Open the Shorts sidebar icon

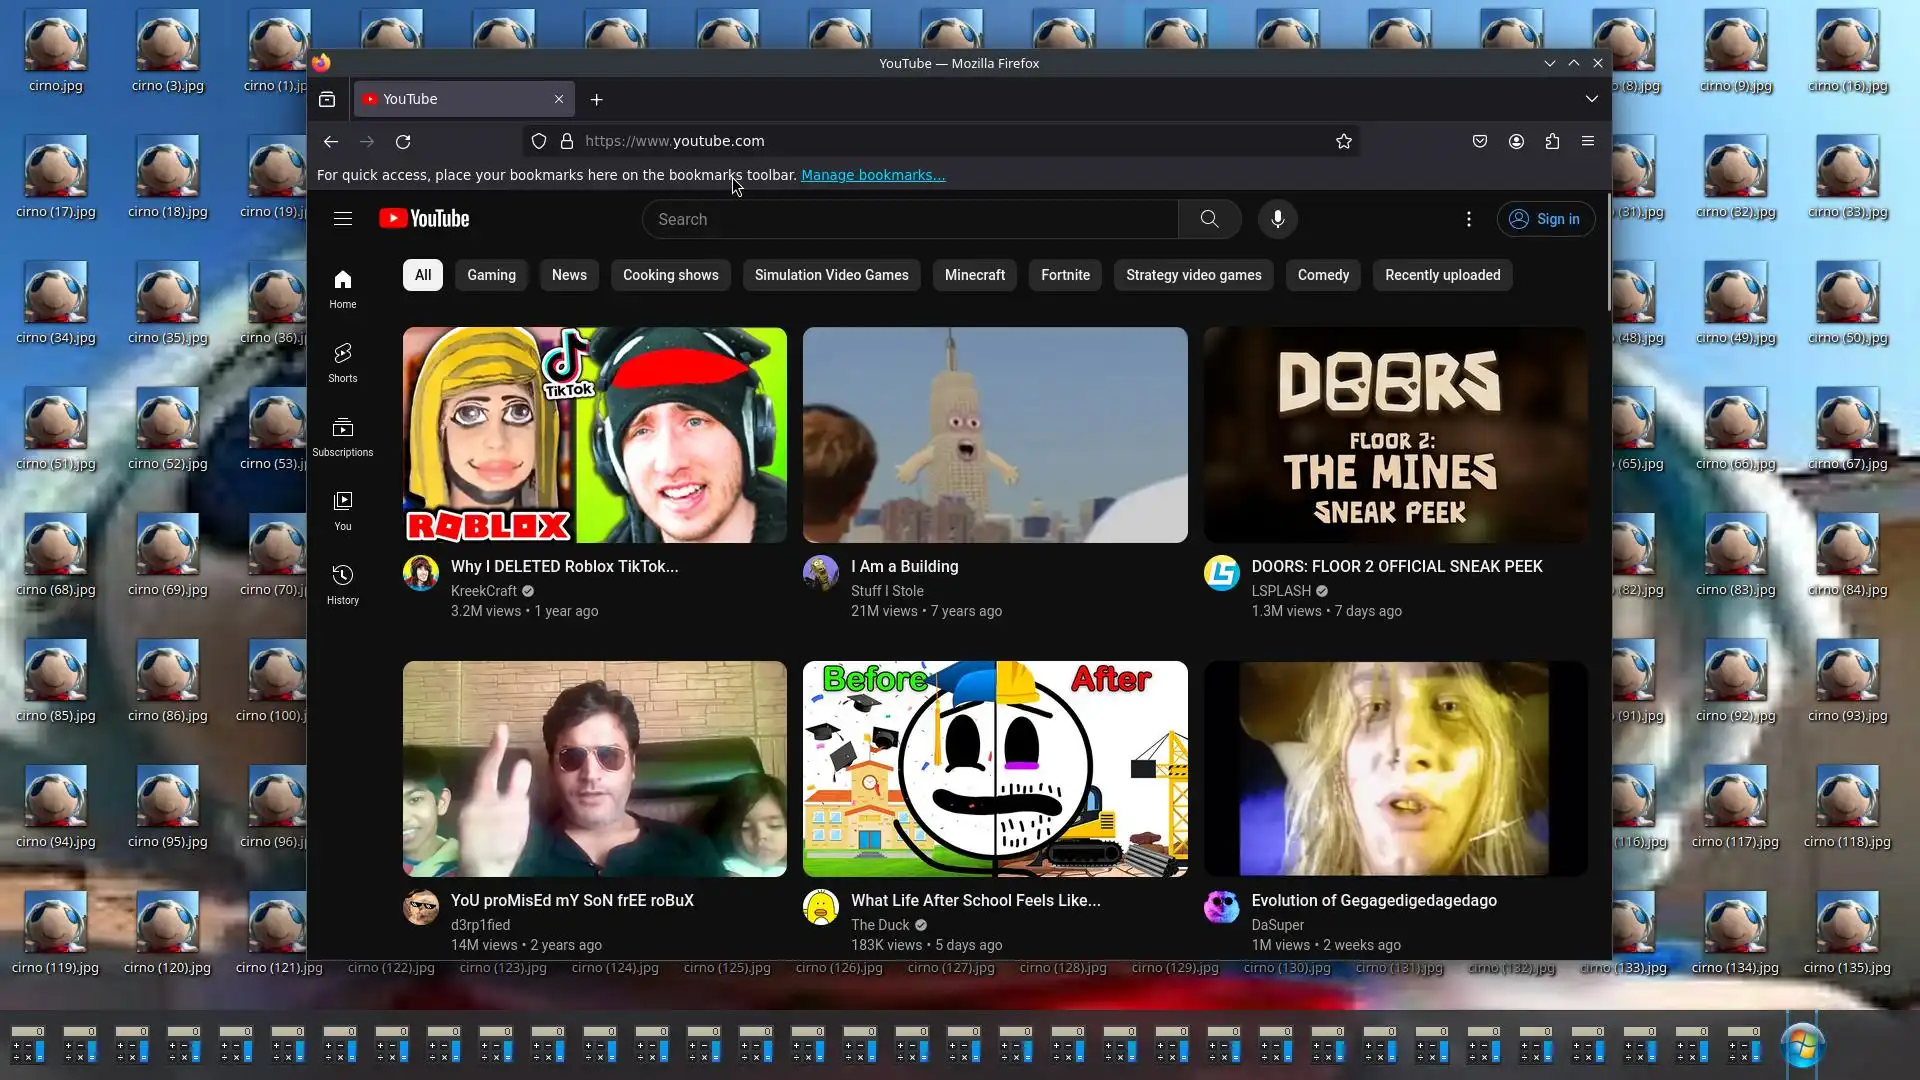[x=343, y=362]
